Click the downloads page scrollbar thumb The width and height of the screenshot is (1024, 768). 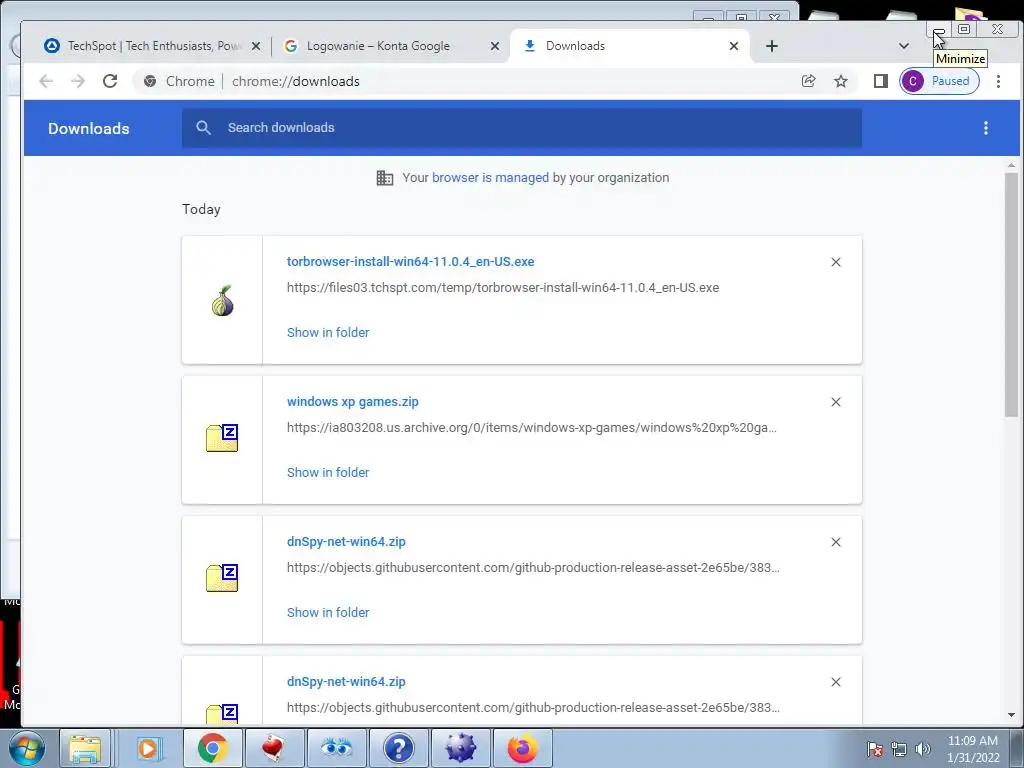click(x=1012, y=294)
